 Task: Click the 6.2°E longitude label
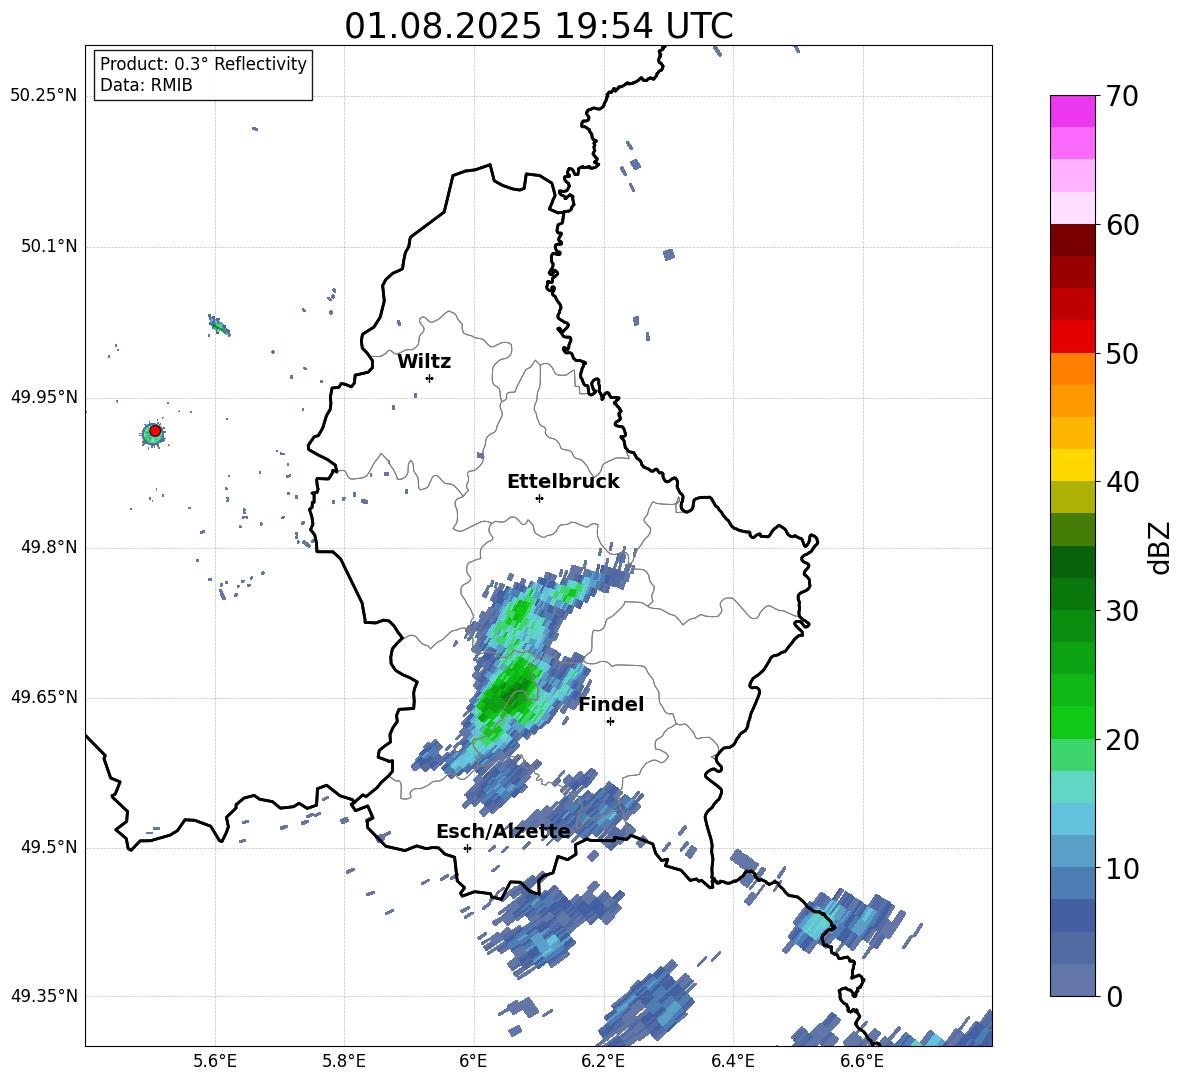coord(603,1061)
